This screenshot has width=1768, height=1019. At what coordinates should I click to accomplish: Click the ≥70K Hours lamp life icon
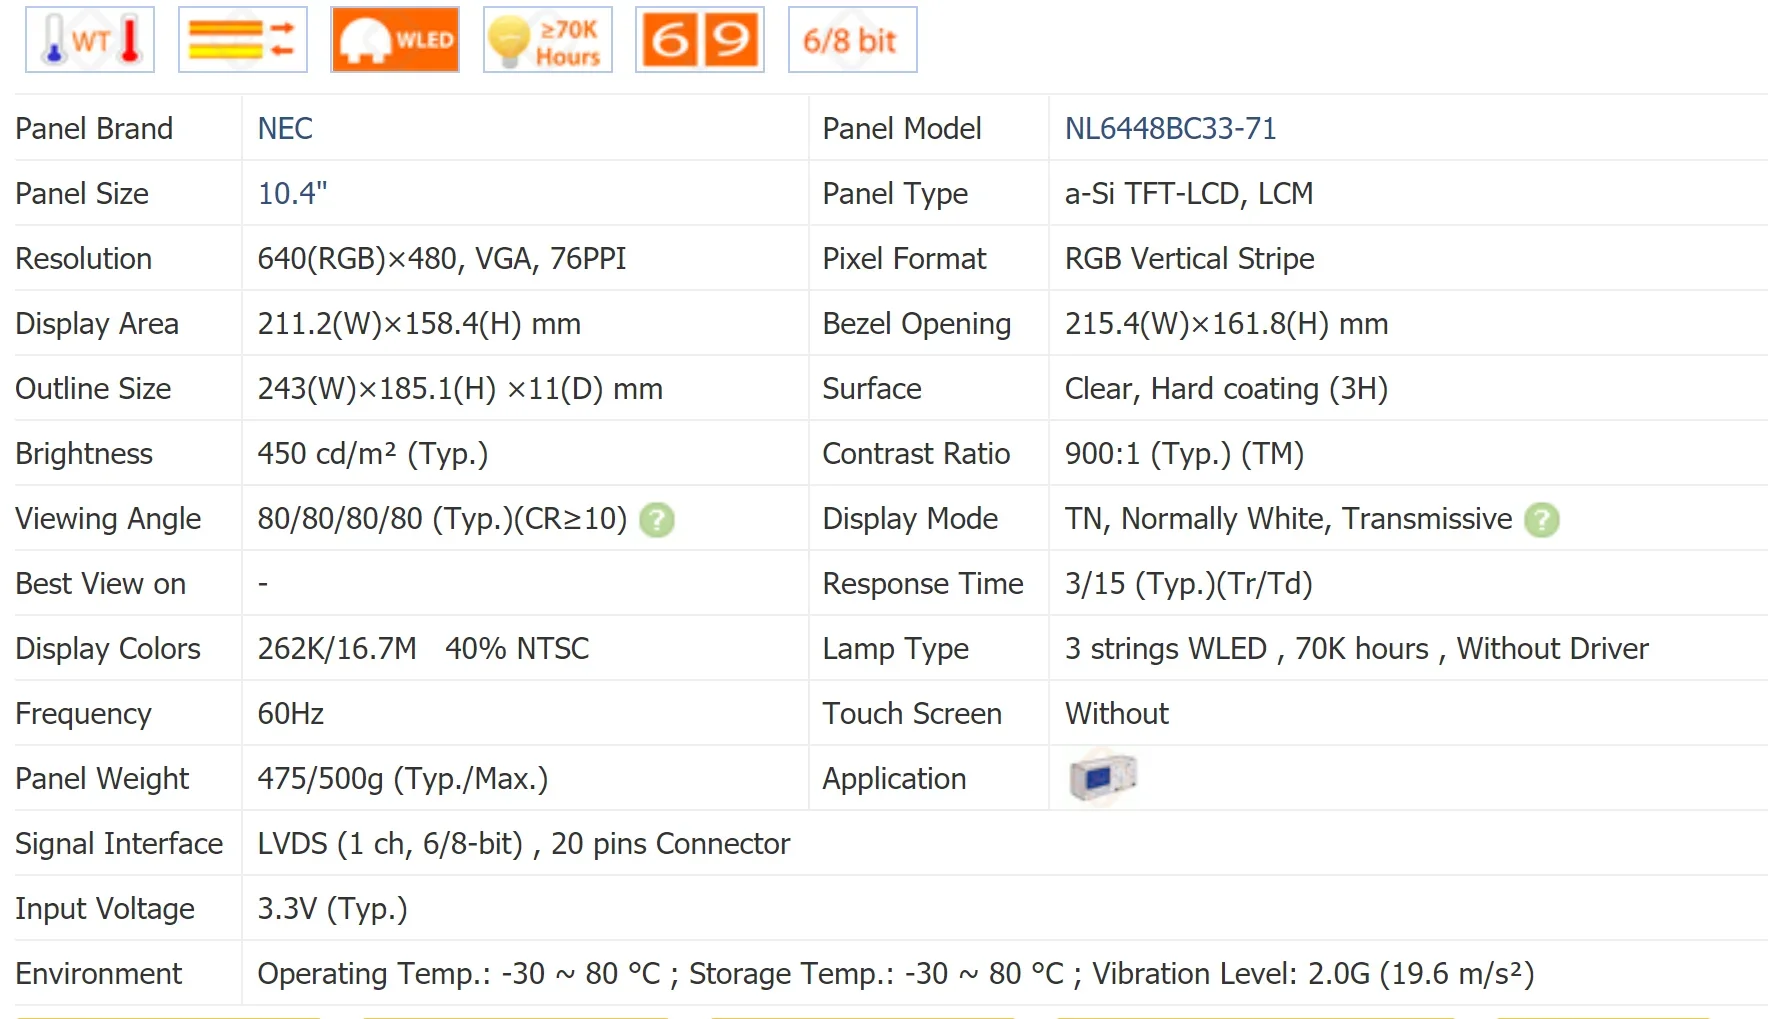coord(547,40)
